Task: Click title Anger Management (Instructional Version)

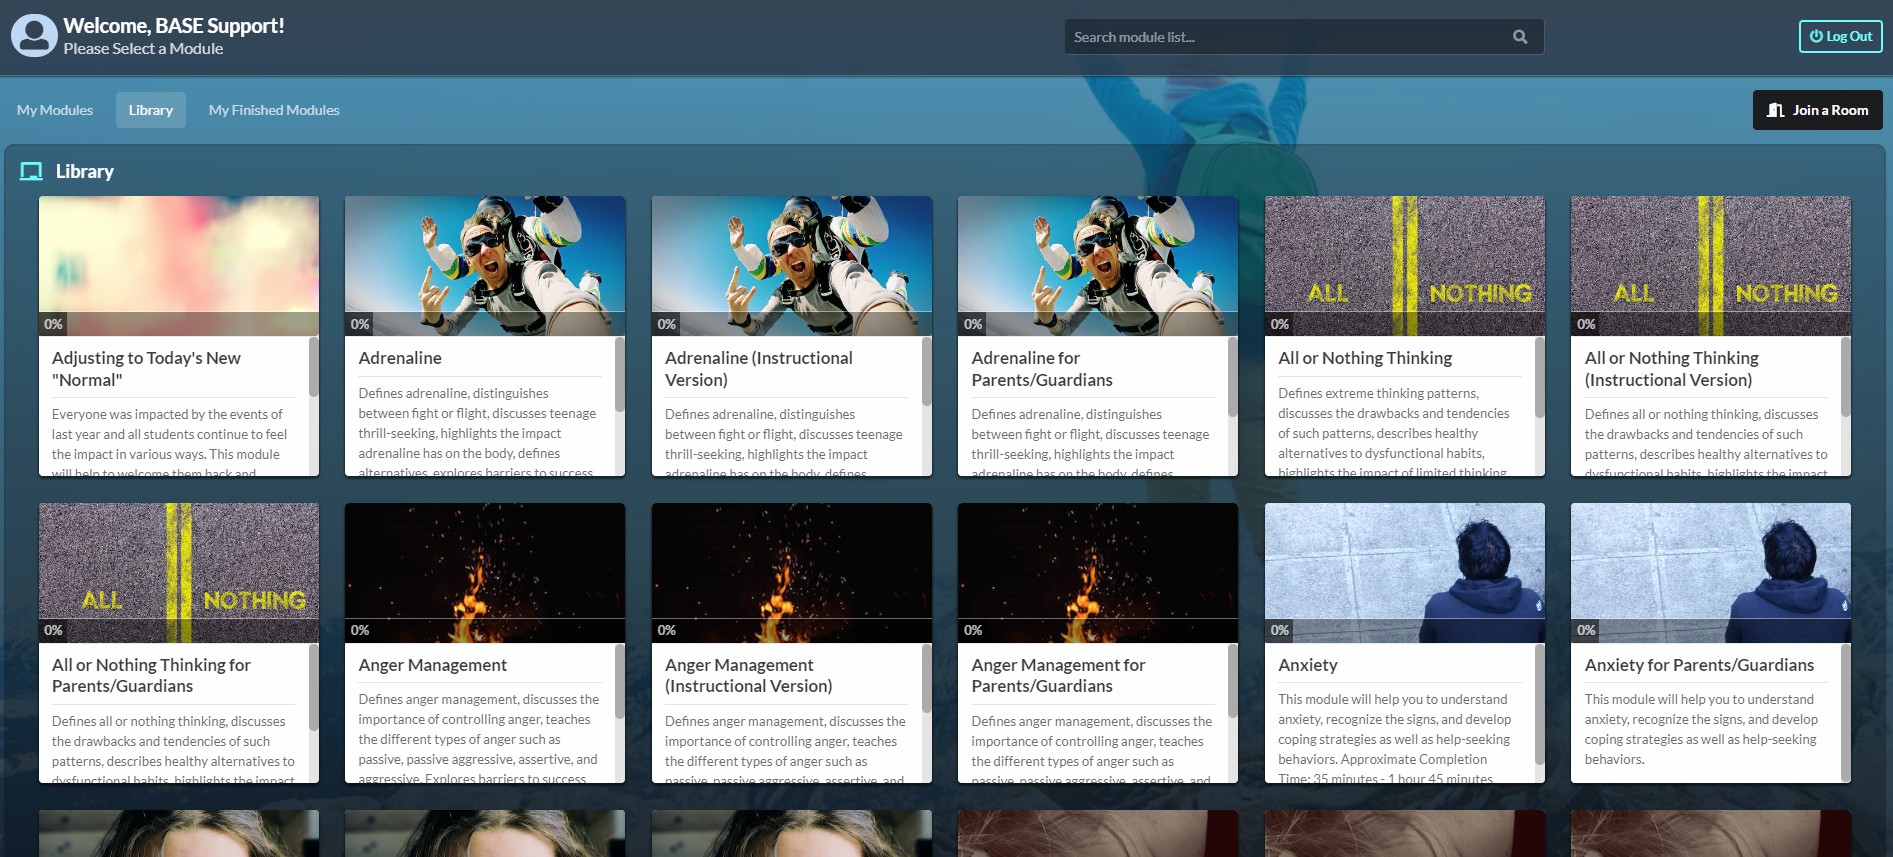Action: 749,675
